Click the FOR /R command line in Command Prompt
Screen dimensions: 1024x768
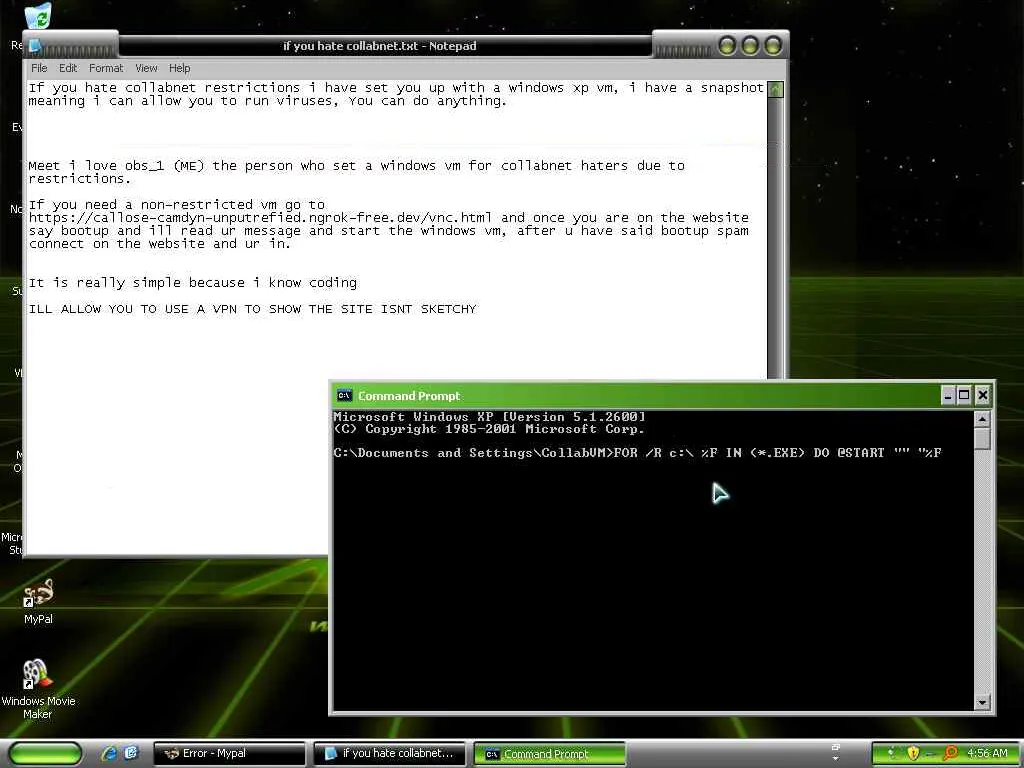coord(637,453)
